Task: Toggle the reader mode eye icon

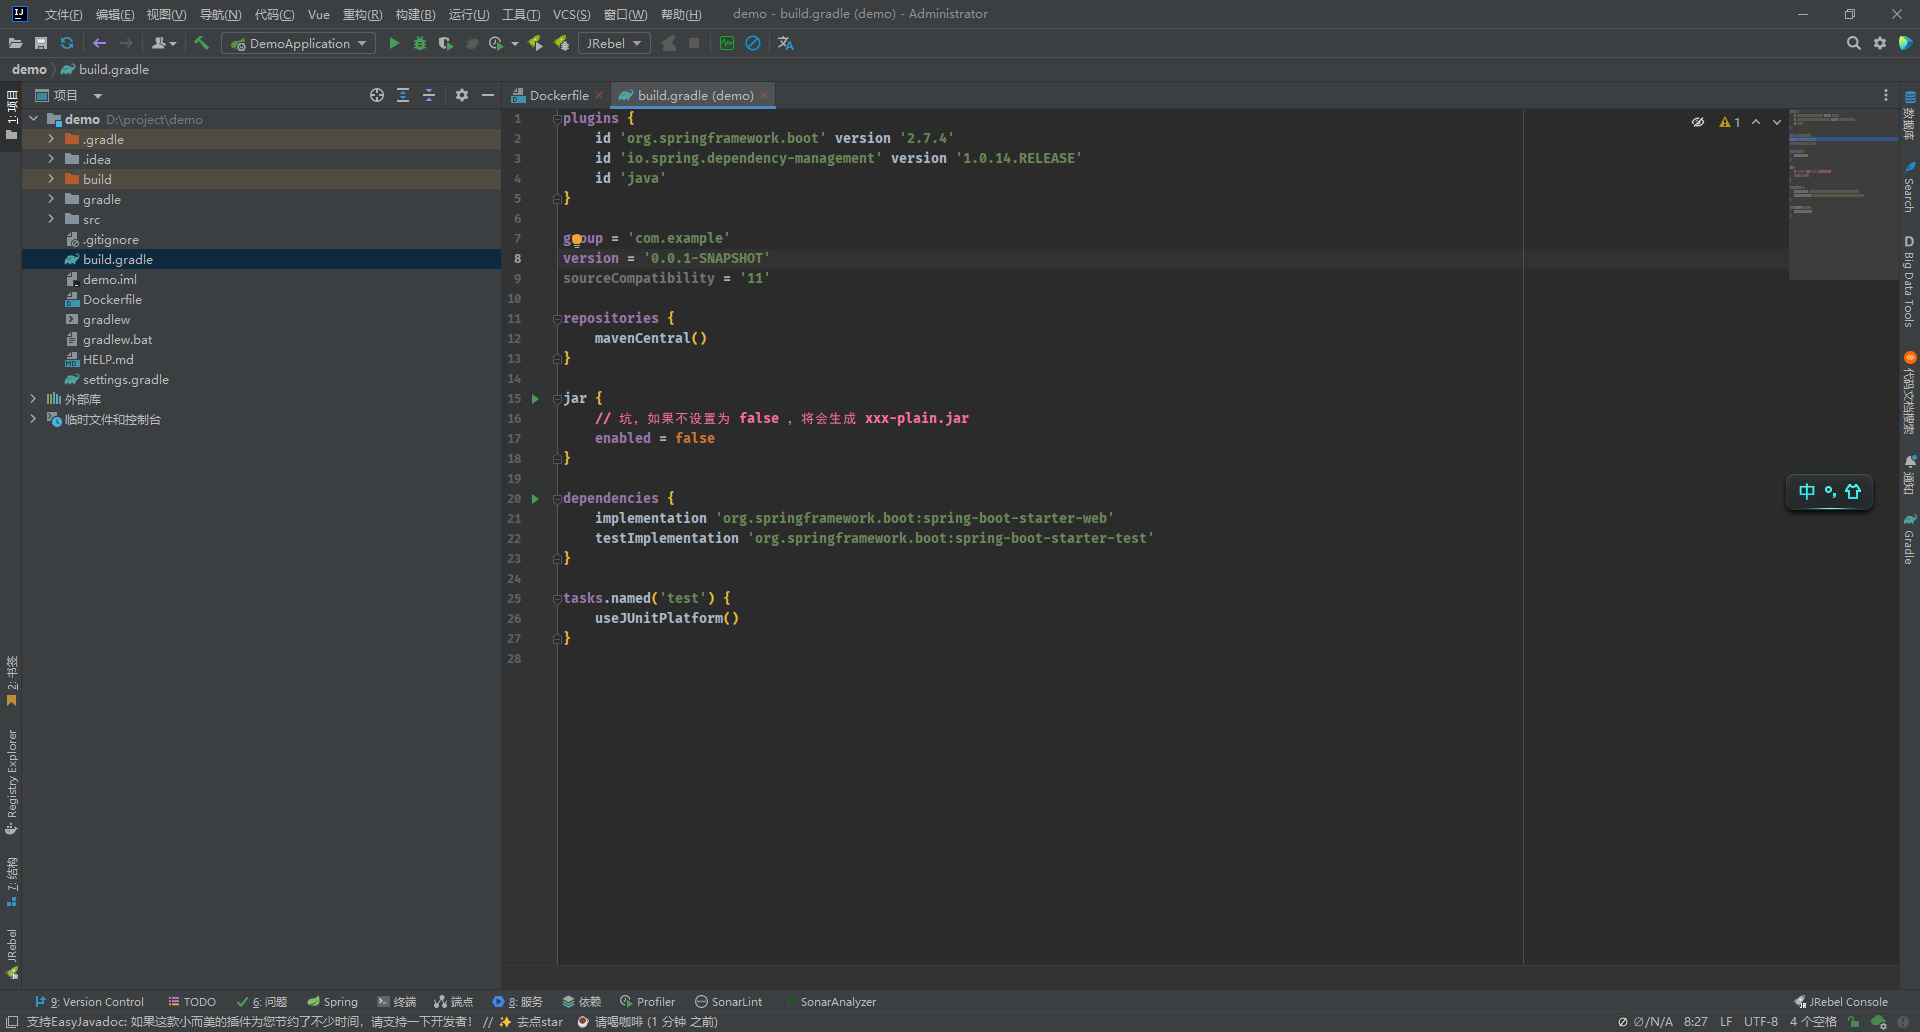Action: 1698,122
